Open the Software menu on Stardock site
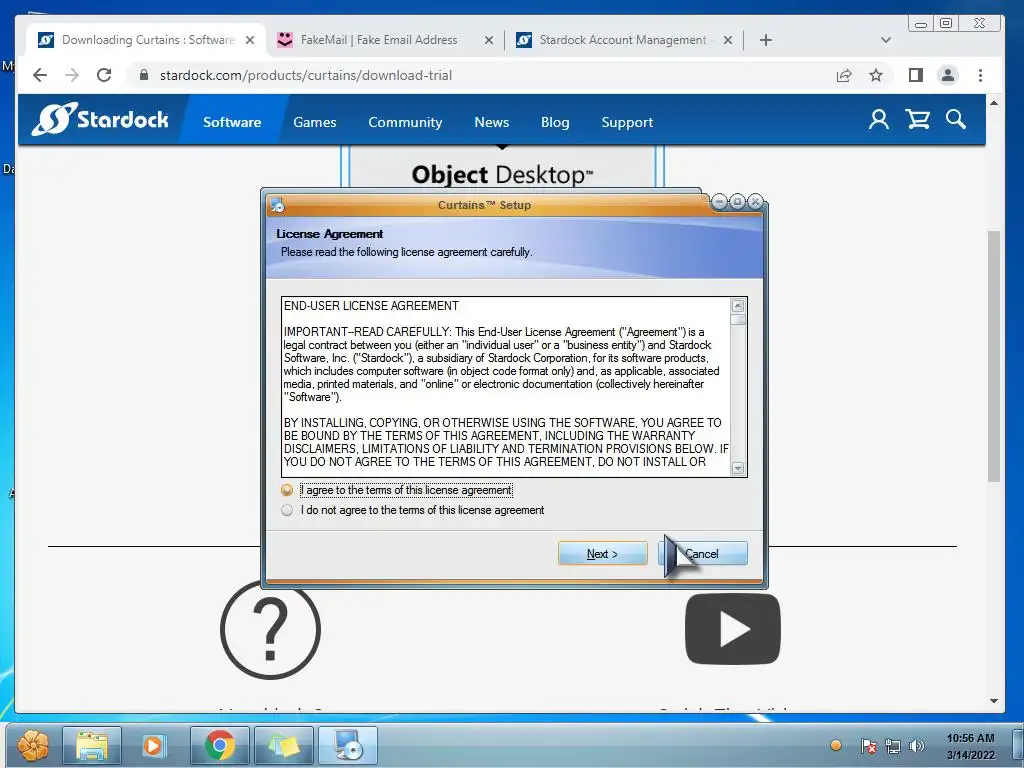 point(232,122)
